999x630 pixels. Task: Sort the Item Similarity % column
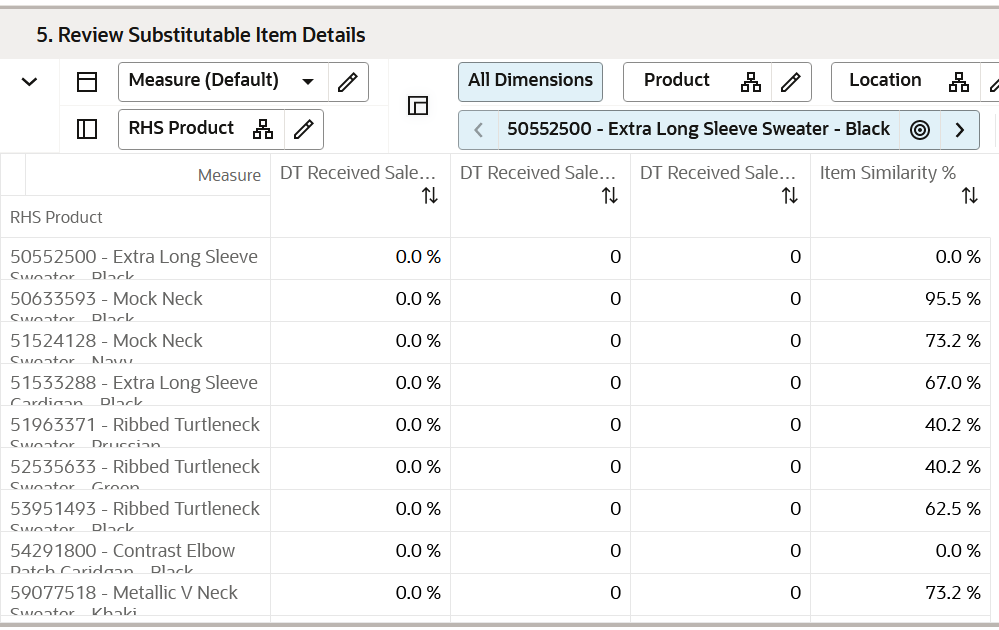pos(970,196)
